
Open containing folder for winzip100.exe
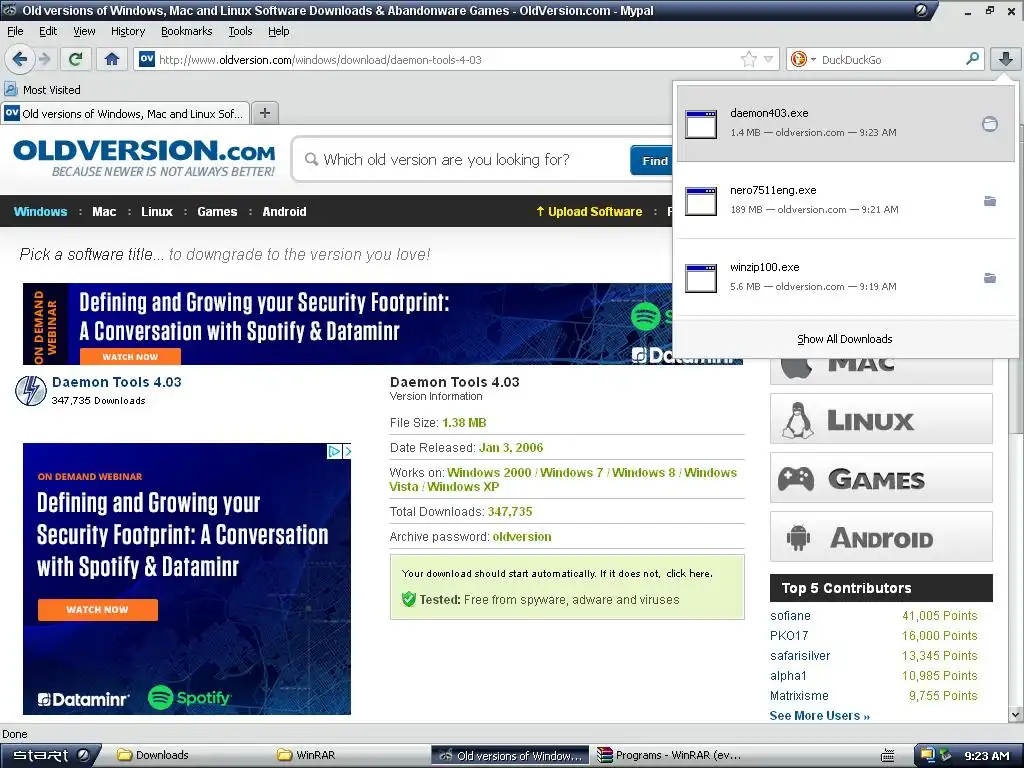pos(989,278)
